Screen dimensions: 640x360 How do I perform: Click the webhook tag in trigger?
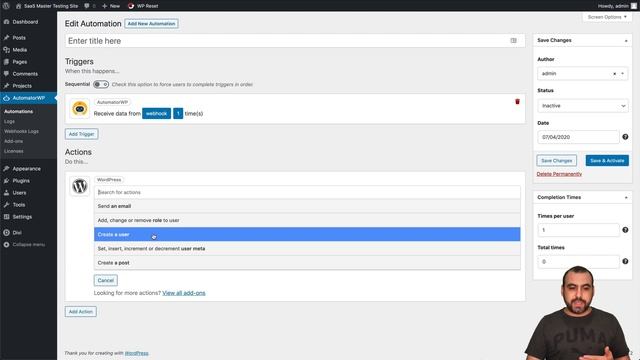156,113
